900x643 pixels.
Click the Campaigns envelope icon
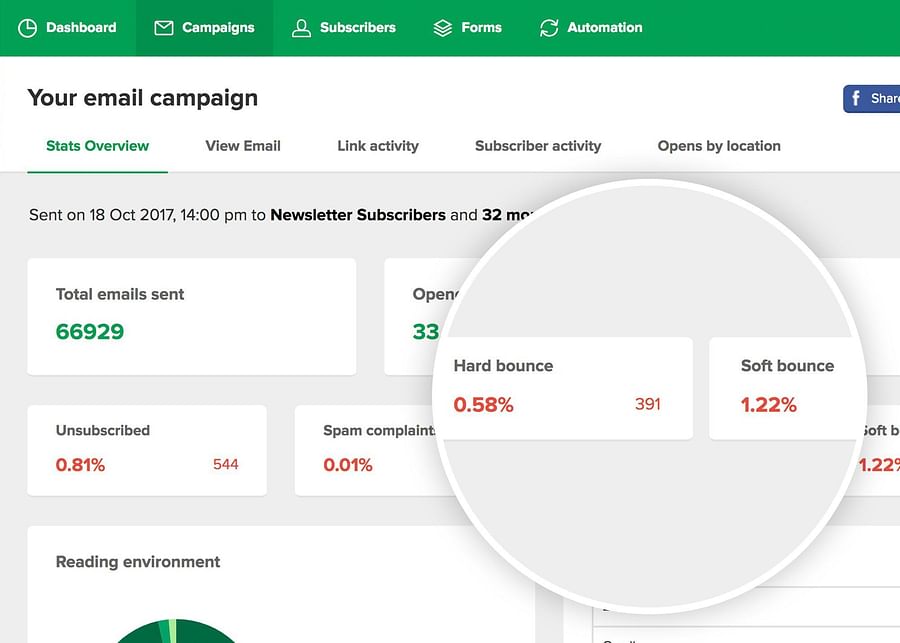[x=164, y=28]
